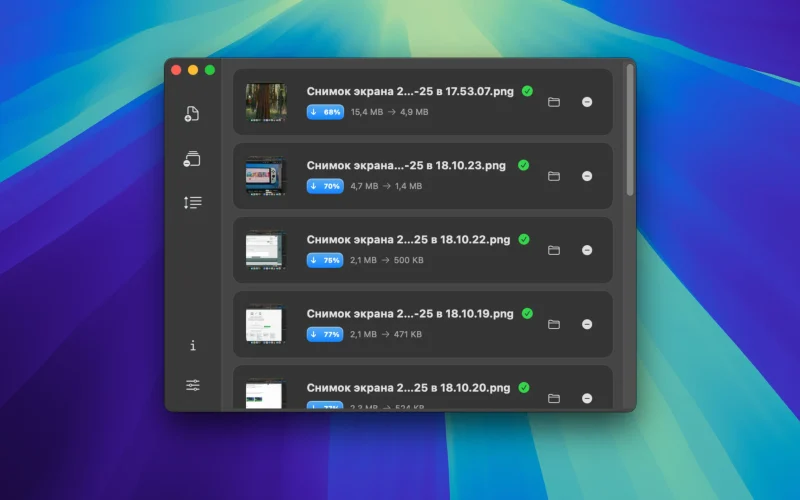The width and height of the screenshot is (800, 500).
Task: Click the 70% compression badge
Action: pyautogui.click(x=325, y=186)
